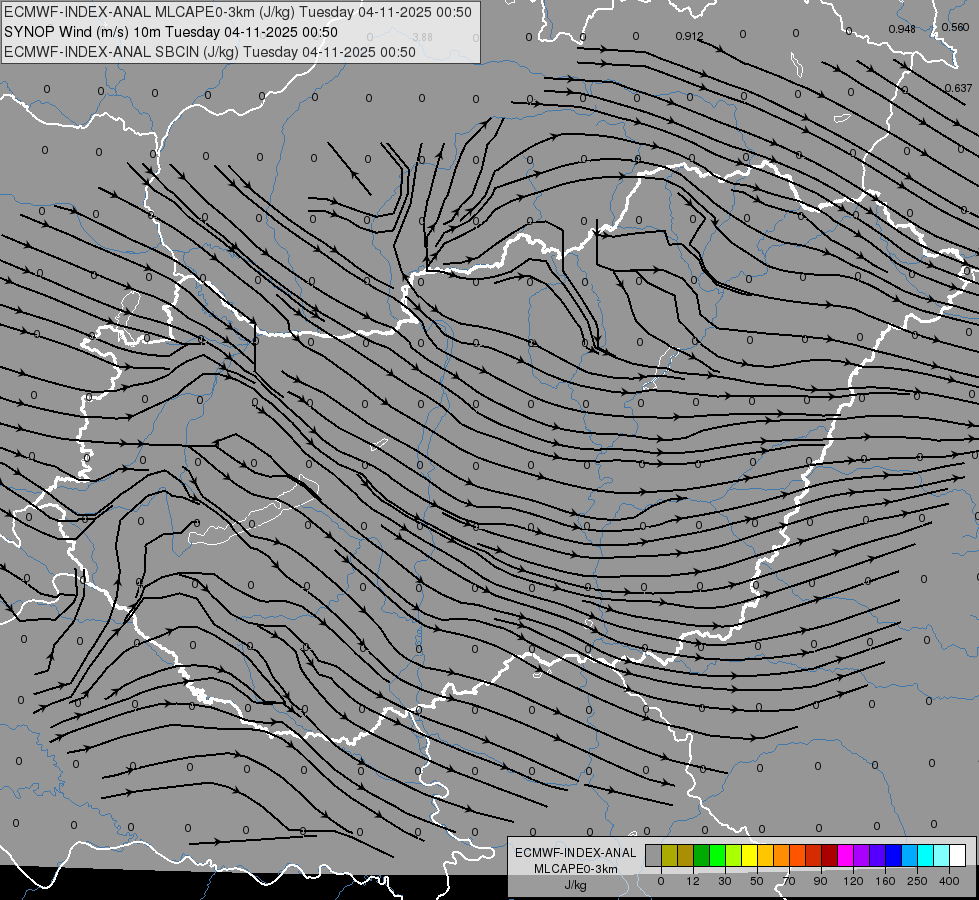Click the SYNOP Wind 10m title line

click(x=170, y=32)
